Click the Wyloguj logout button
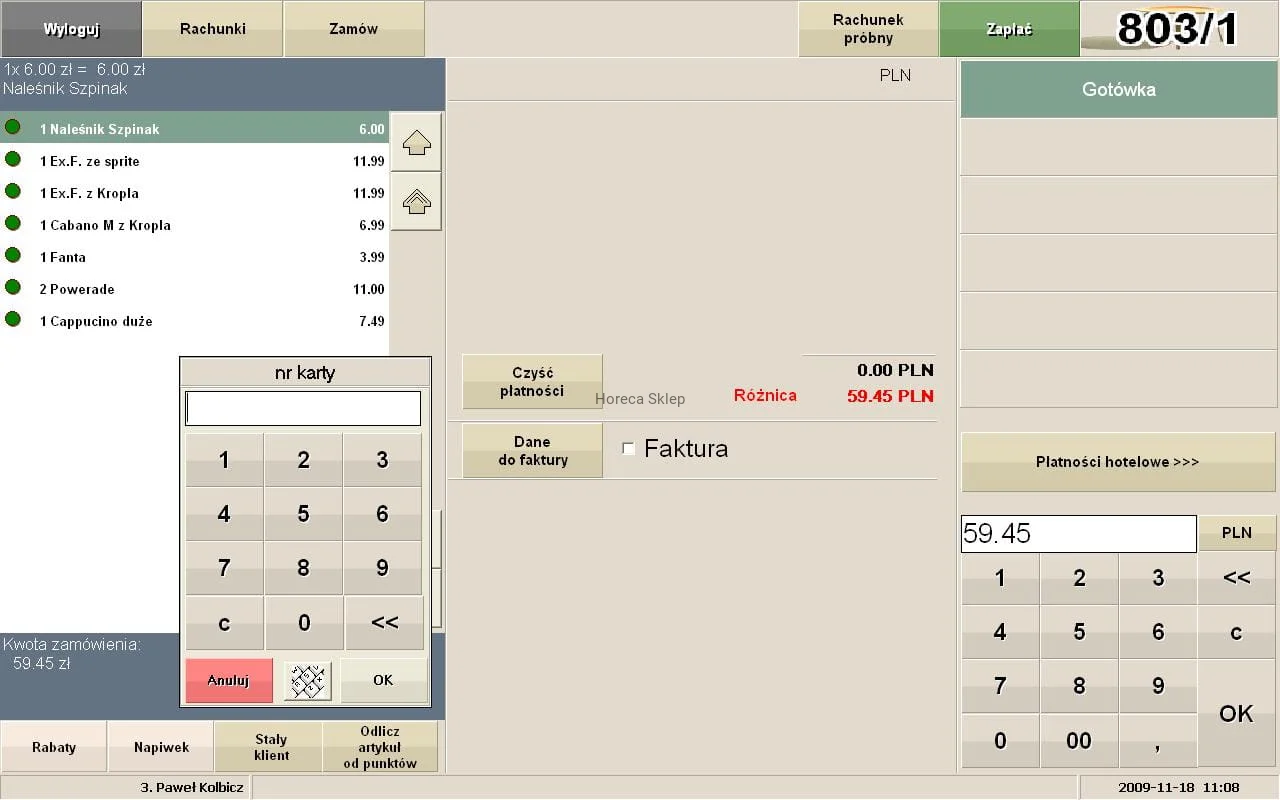 (x=71, y=29)
